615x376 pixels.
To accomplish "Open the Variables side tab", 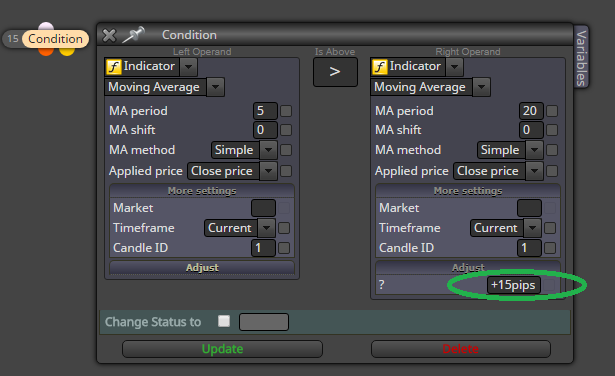I will click(581, 58).
